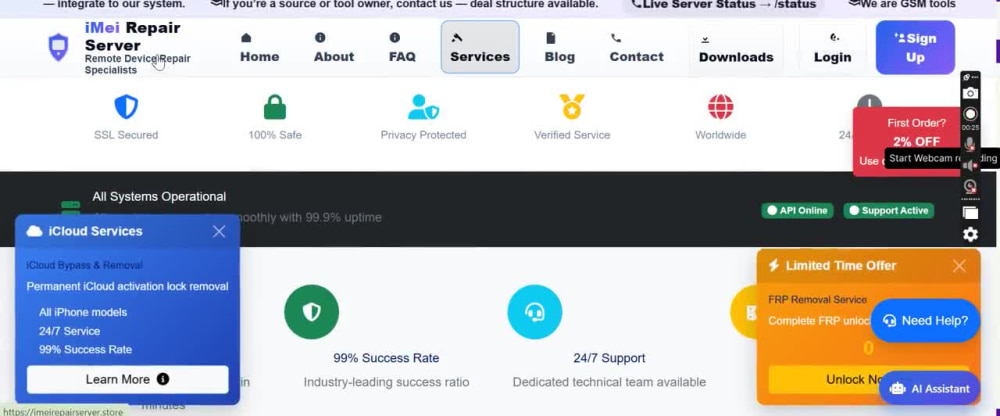This screenshot has width=1000, height=416.
Task: Click 'All Systems Operational' text
Action: click(159, 197)
